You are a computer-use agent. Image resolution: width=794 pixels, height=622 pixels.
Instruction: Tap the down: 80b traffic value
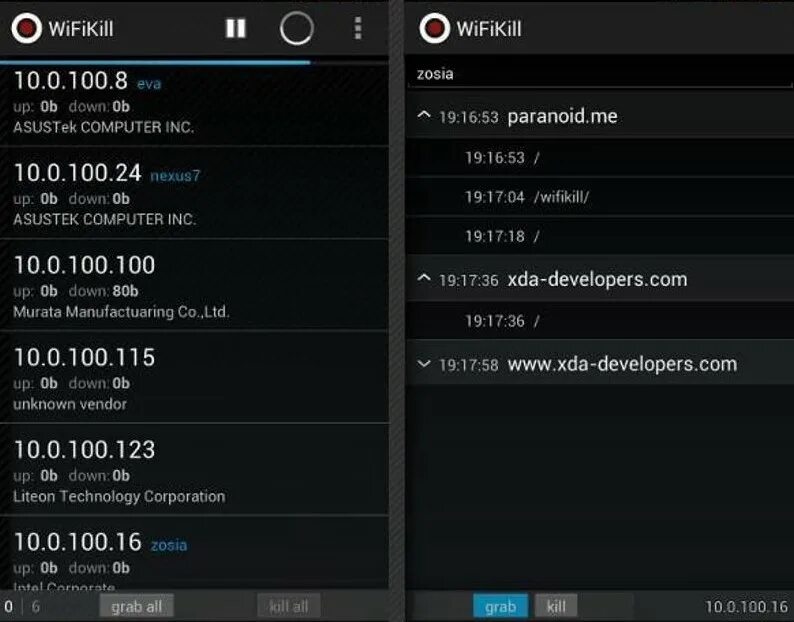point(103,291)
